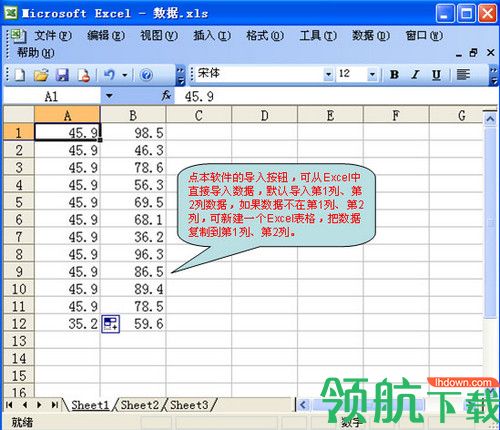Open the 视图(V) menu

point(159,35)
